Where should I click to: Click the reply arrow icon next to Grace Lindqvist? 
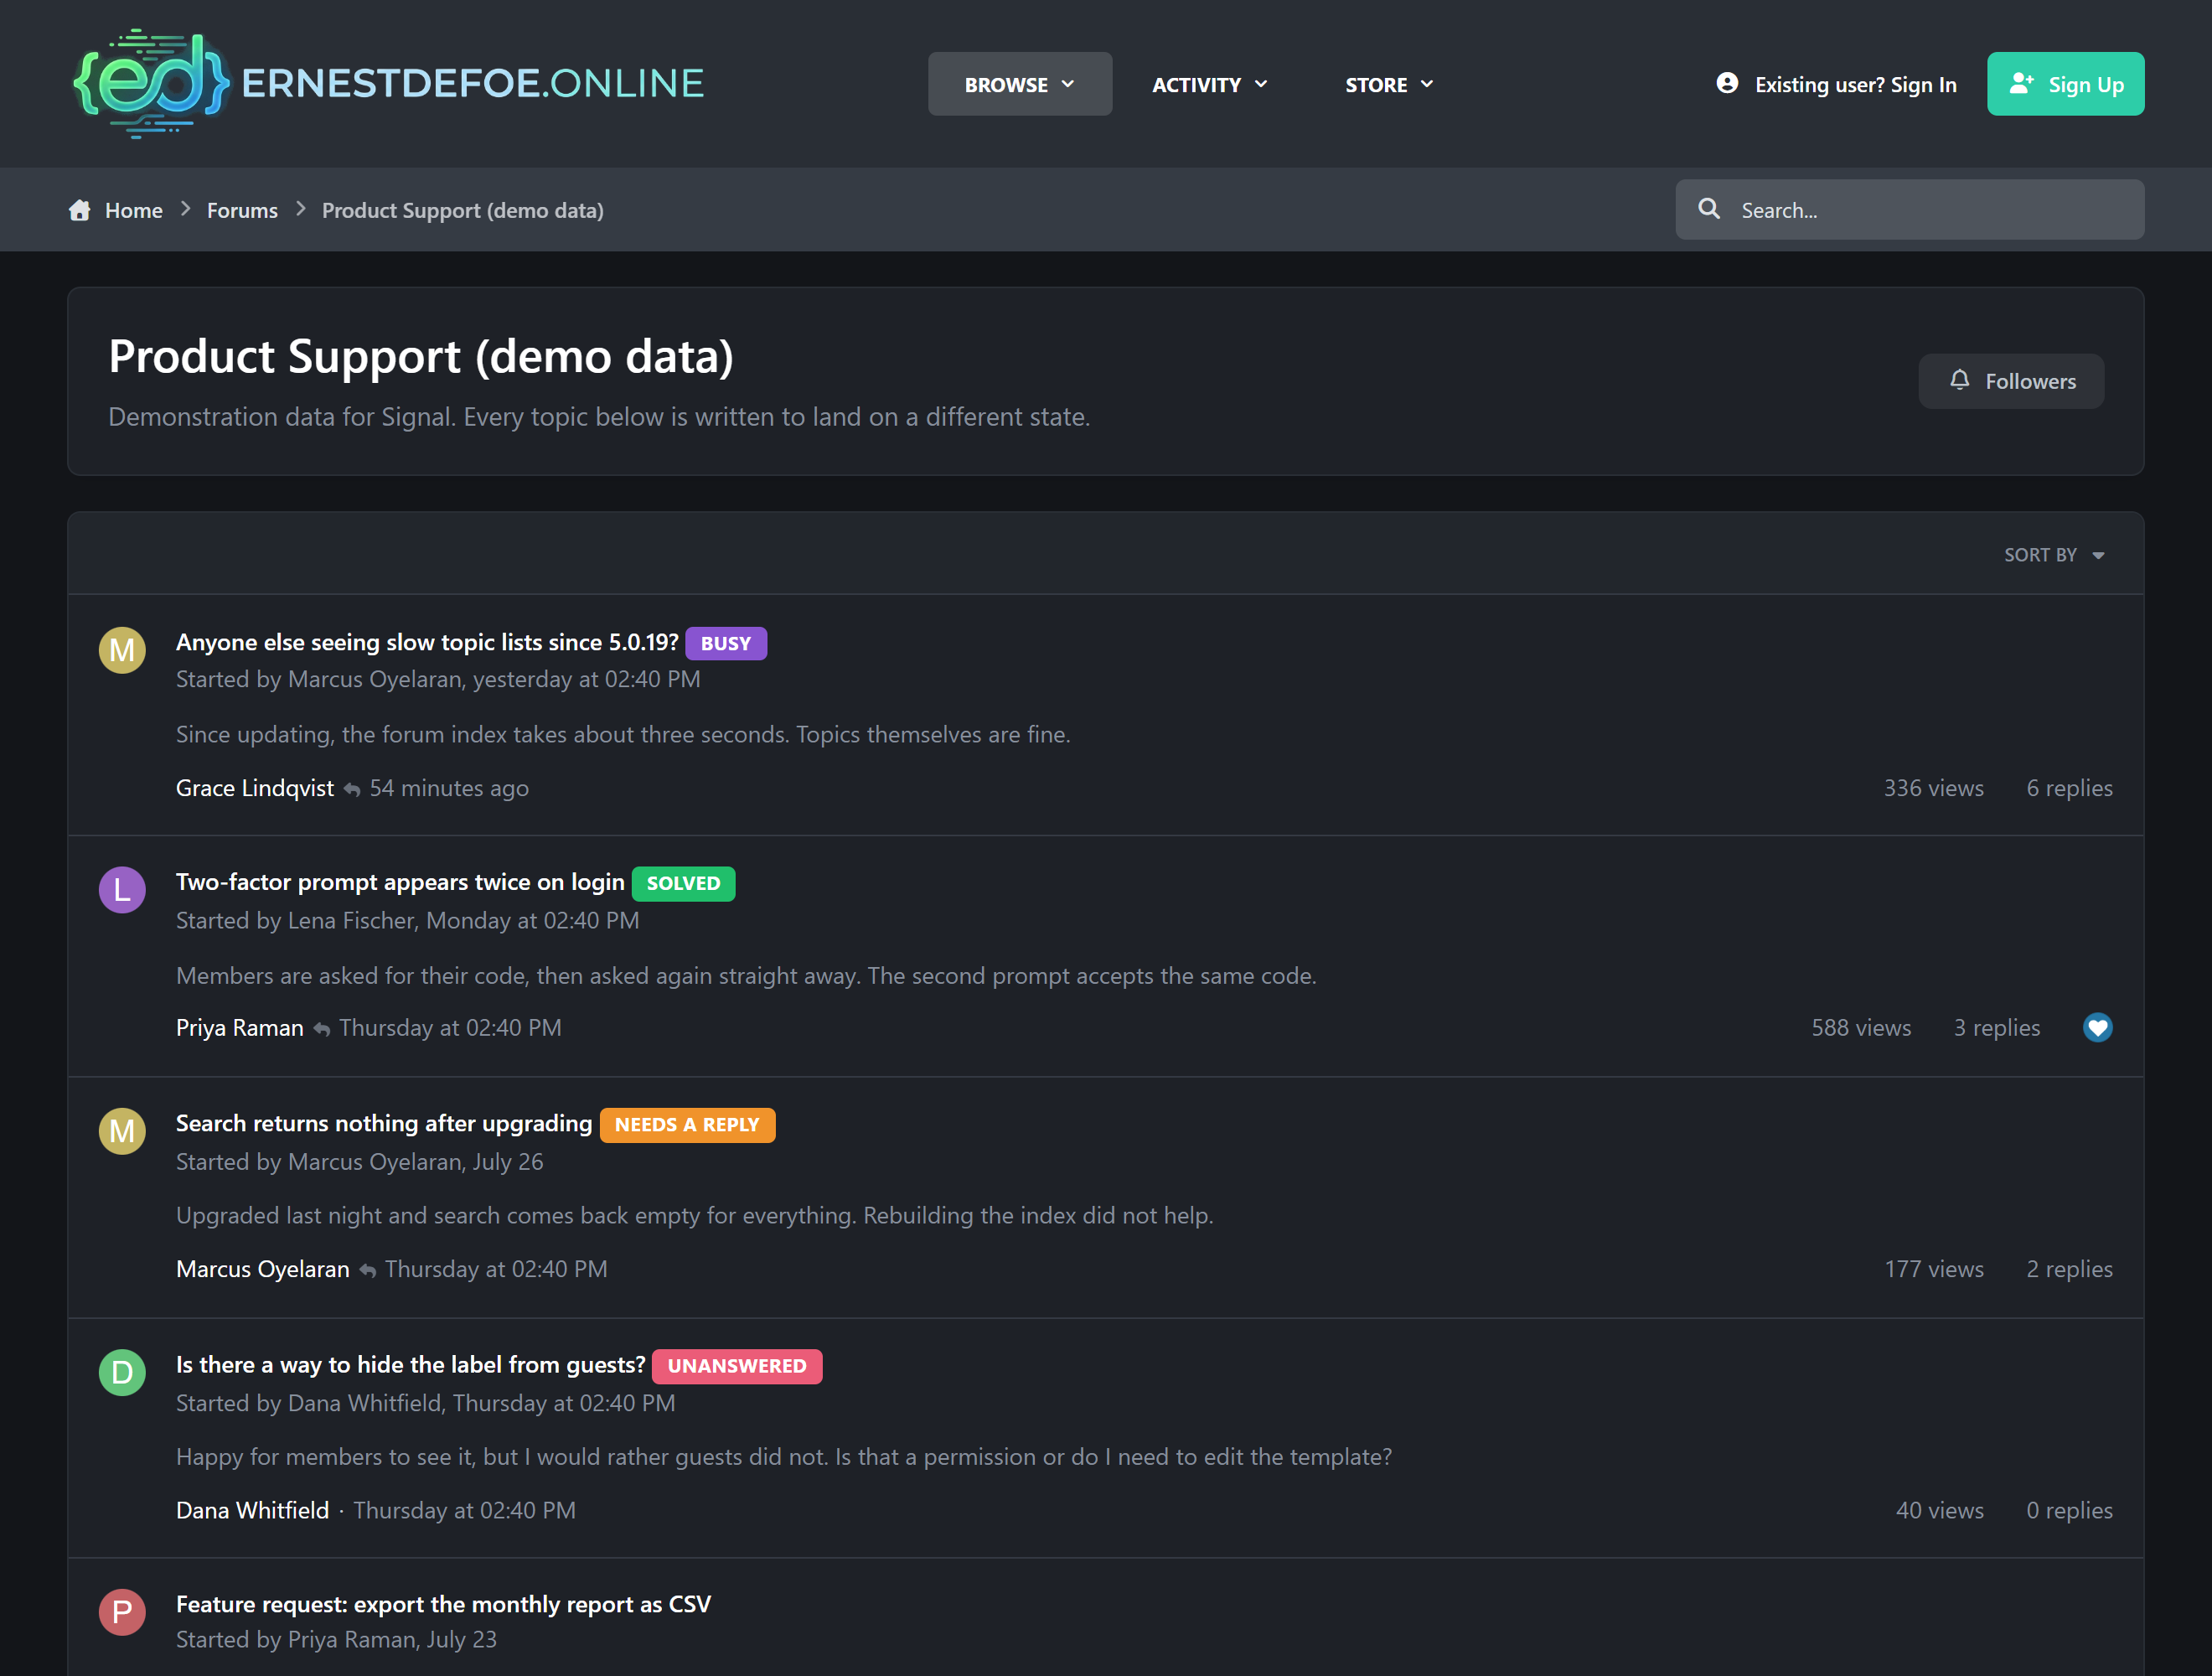(x=352, y=790)
